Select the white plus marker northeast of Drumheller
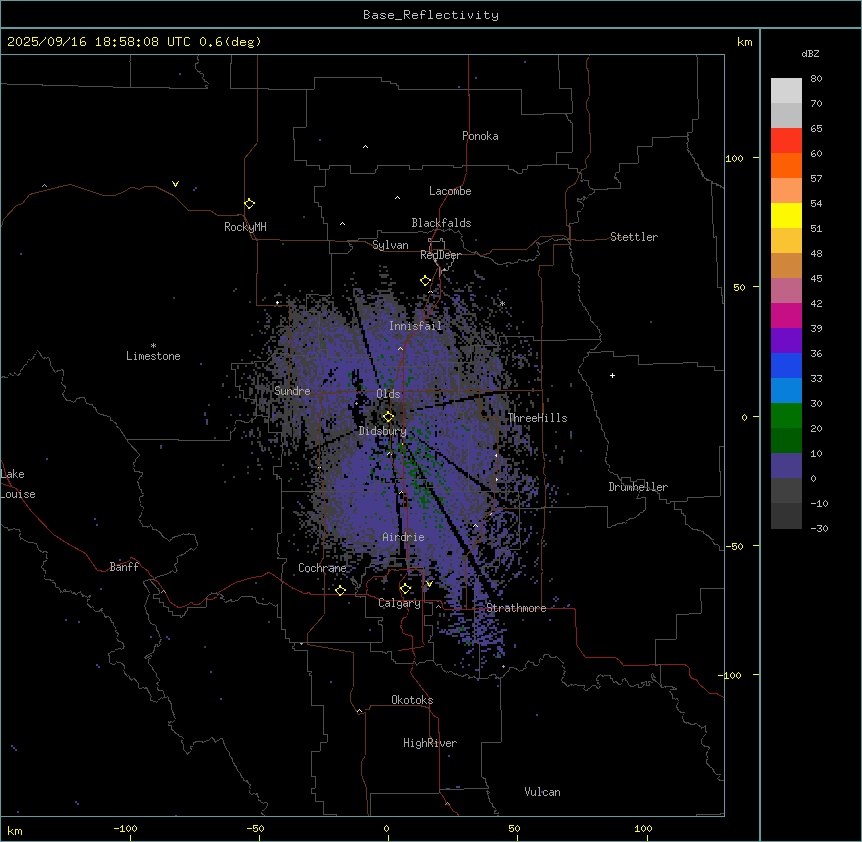Viewport: 862px width, 842px height. click(612, 375)
